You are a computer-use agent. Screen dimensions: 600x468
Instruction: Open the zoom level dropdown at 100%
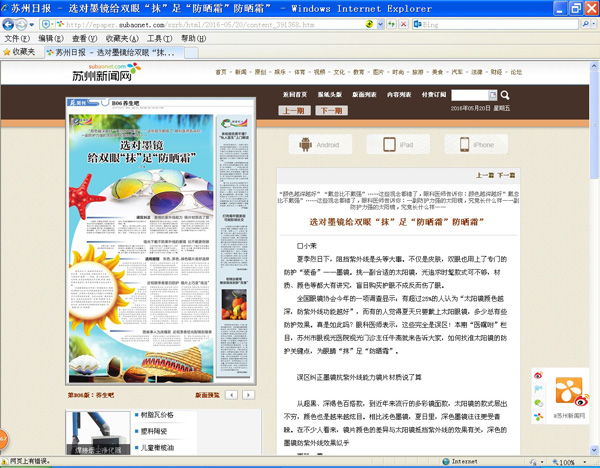[x=587, y=462]
